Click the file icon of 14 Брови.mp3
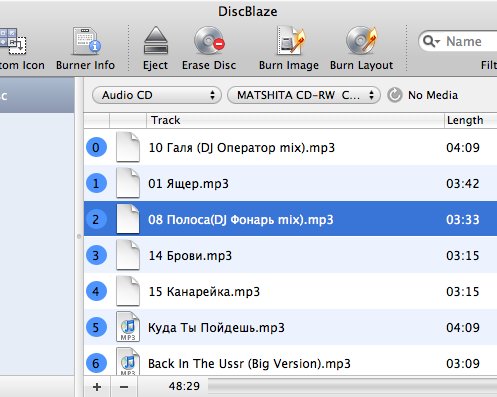This screenshot has width=497, height=397. point(128,255)
